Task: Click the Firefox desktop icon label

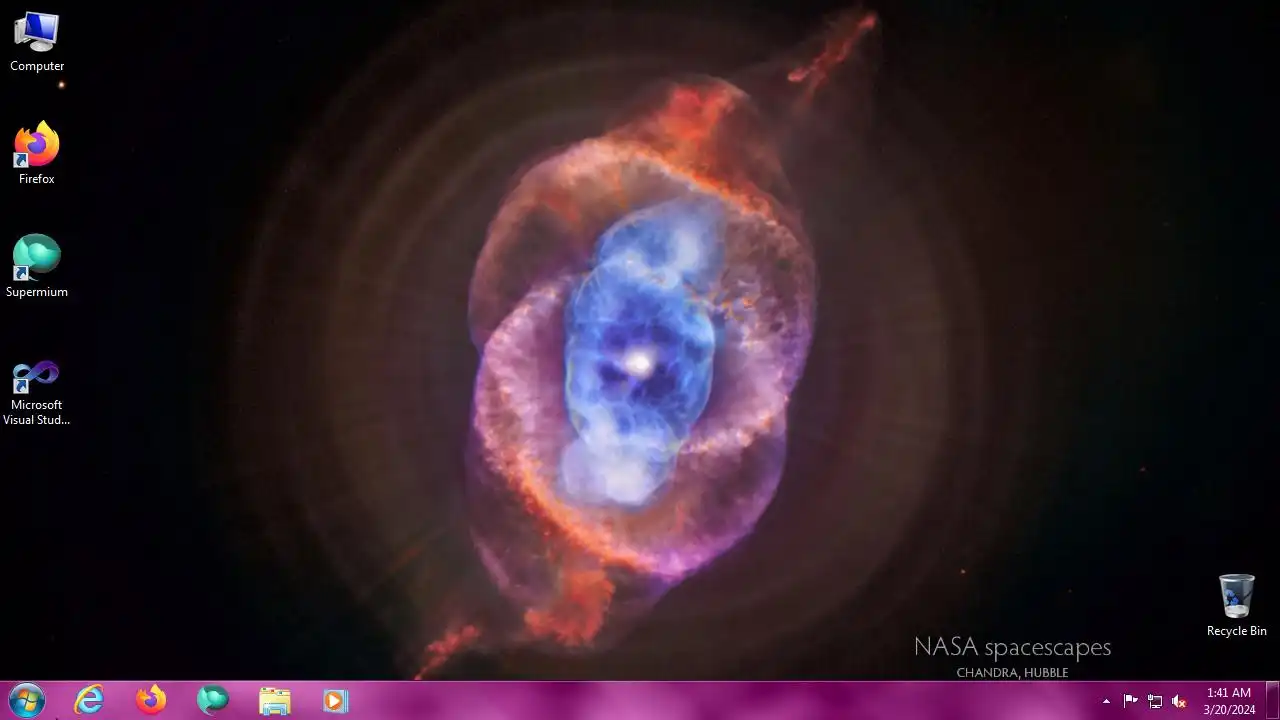Action: (x=37, y=179)
